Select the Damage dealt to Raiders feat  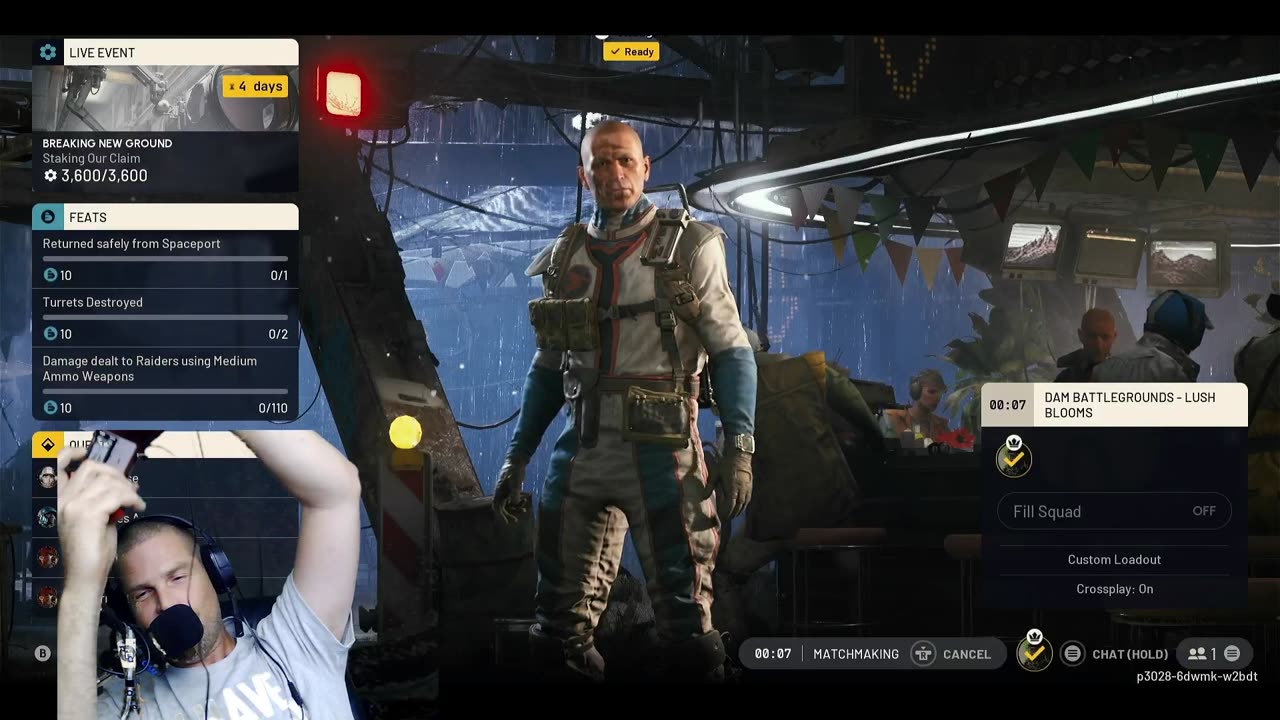click(x=165, y=384)
